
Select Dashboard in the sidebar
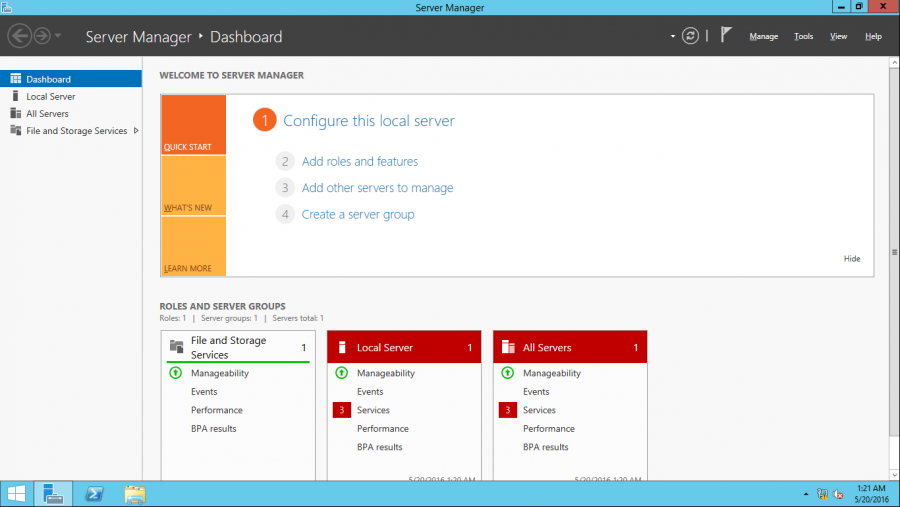[71, 79]
